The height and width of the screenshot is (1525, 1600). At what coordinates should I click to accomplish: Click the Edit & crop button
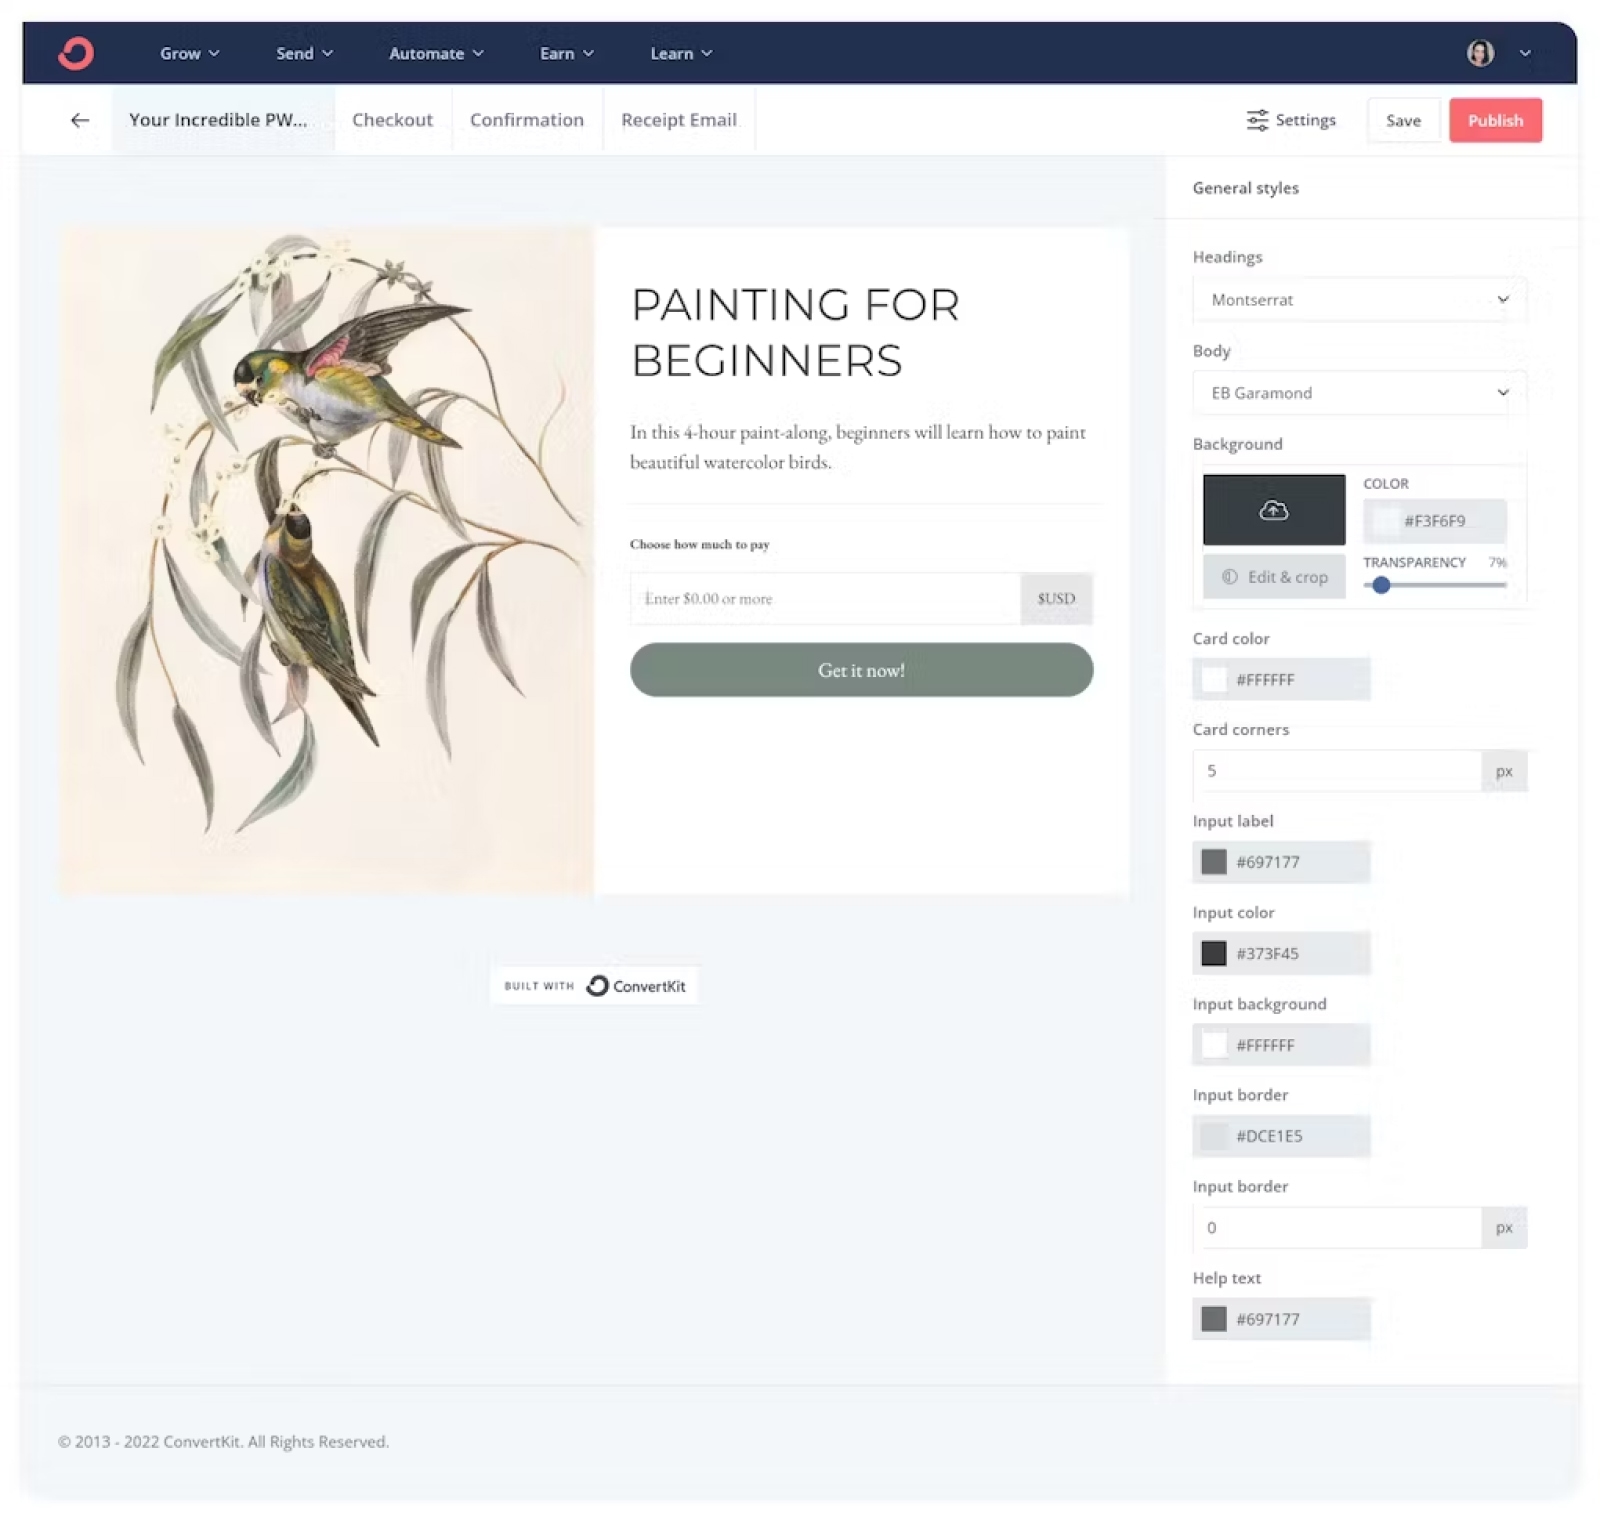[1274, 577]
